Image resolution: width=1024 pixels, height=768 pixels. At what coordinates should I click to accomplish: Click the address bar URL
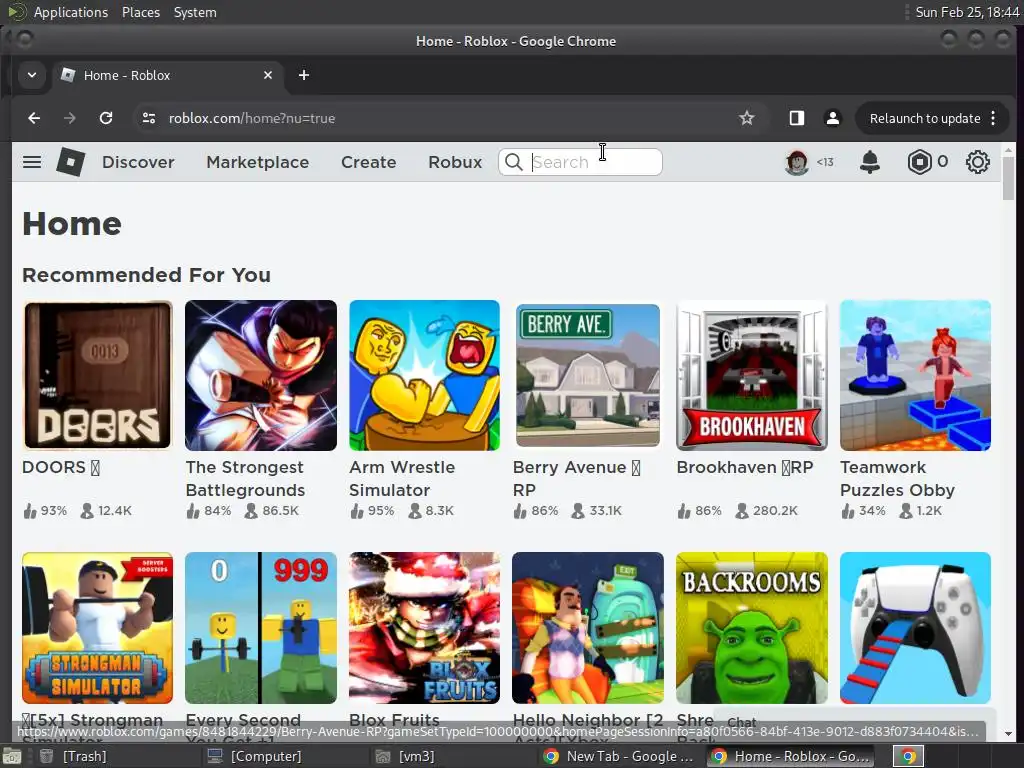251,118
